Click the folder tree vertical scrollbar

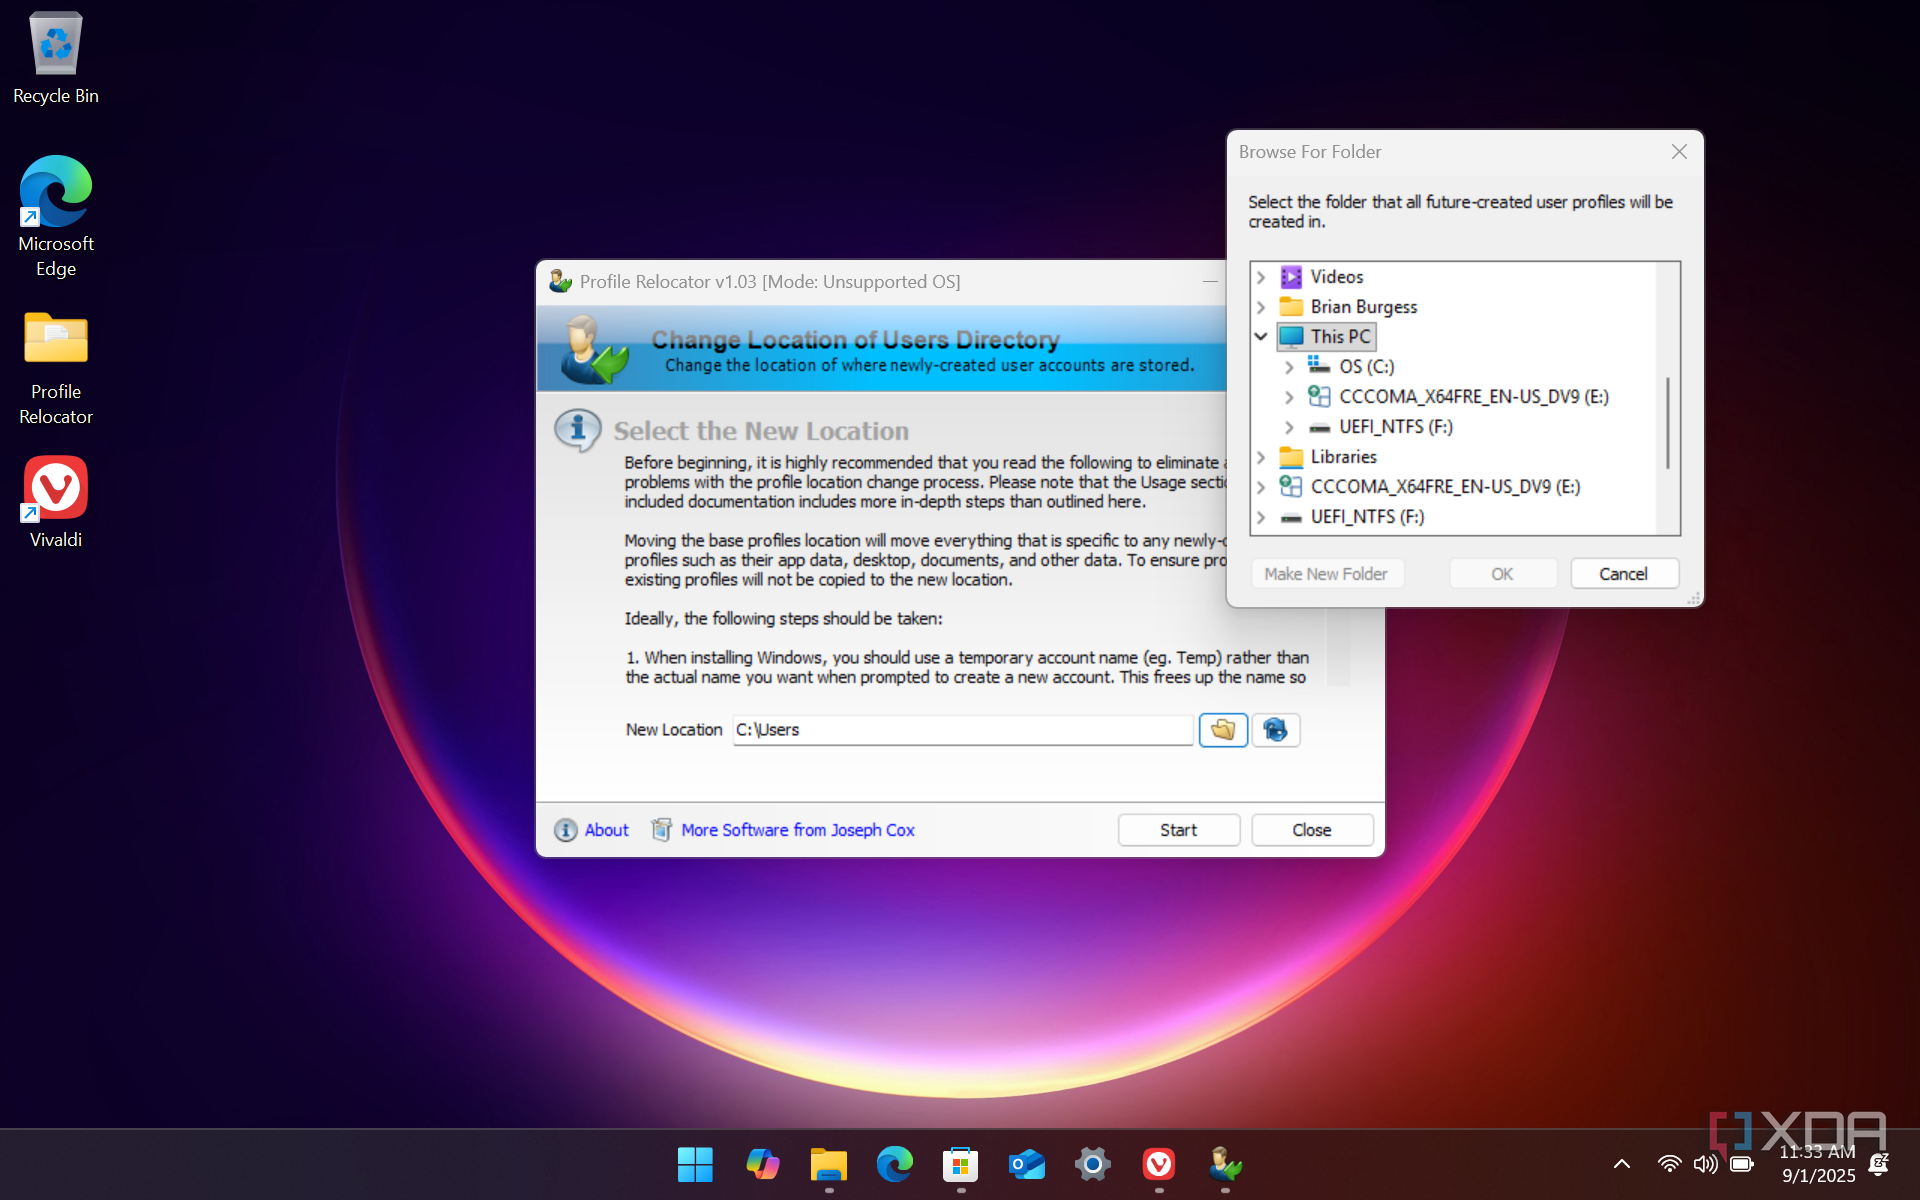(1667, 422)
